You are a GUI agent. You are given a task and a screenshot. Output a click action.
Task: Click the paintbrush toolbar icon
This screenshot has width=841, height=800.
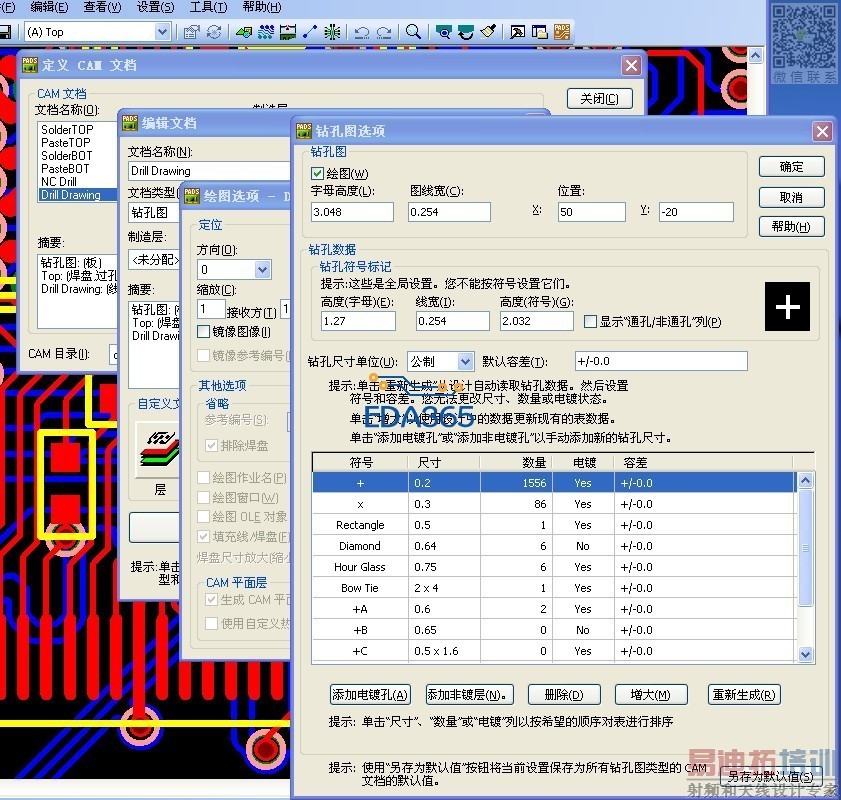coord(488,32)
